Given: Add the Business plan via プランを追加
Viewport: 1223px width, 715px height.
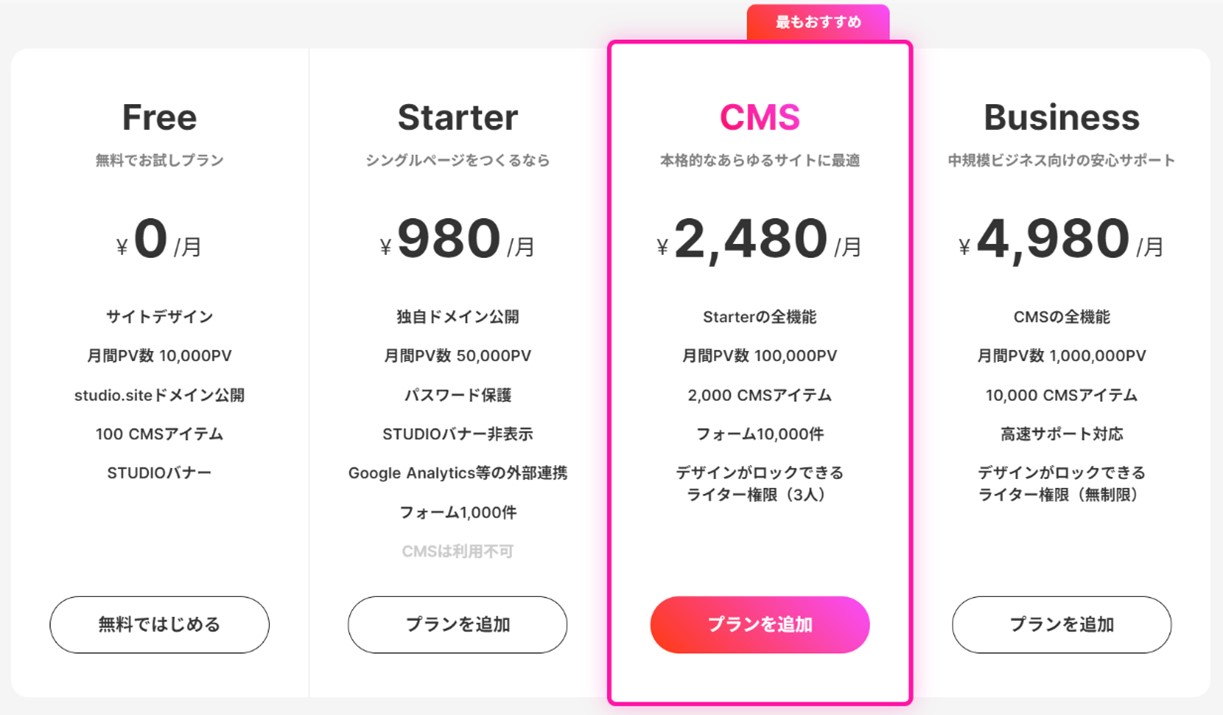Looking at the screenshot, I should pyautogui.click(x=1061, y=625).
